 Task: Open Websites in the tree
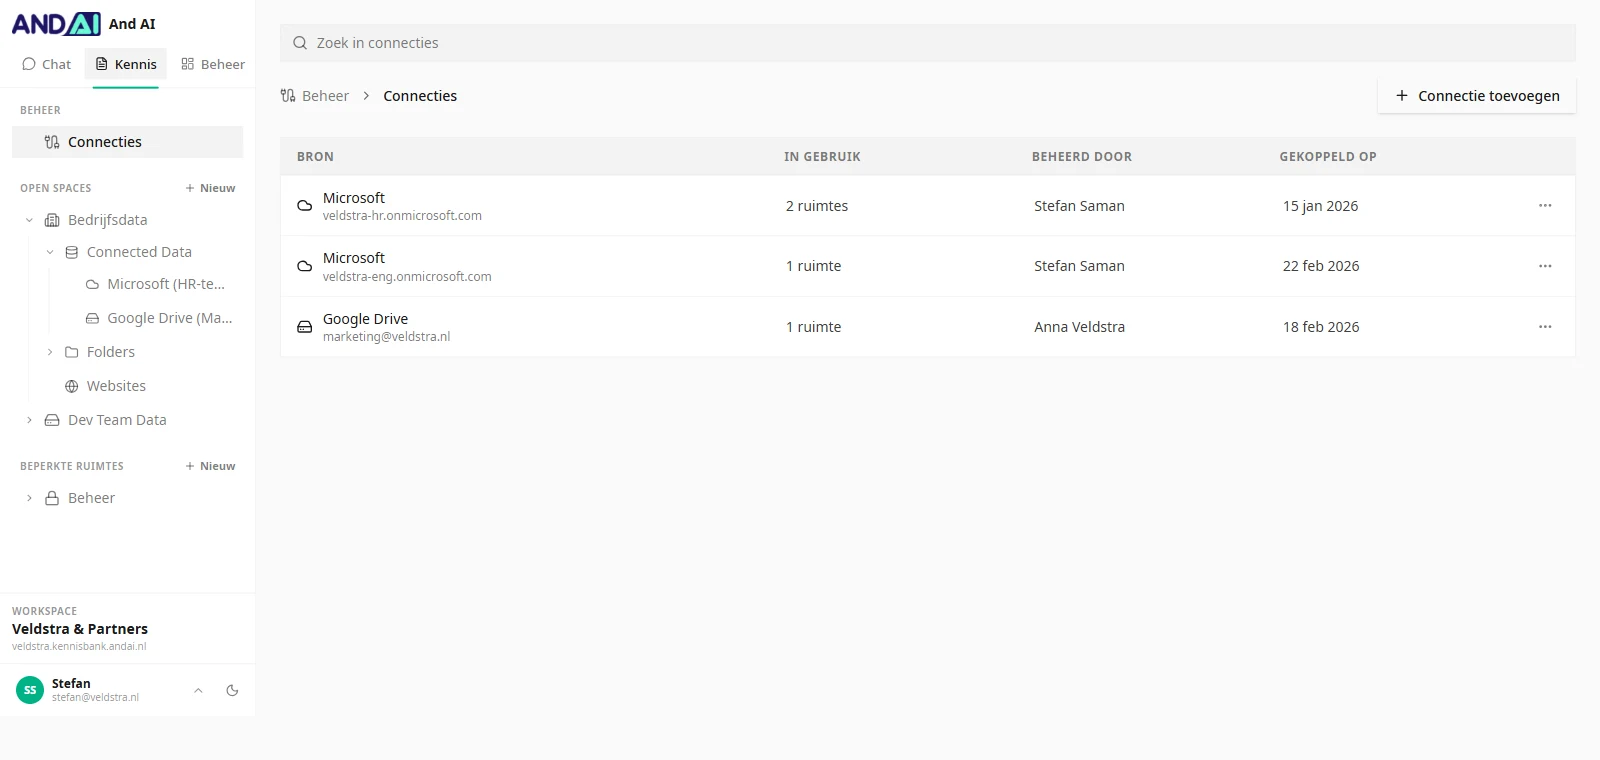click(116, 386)
